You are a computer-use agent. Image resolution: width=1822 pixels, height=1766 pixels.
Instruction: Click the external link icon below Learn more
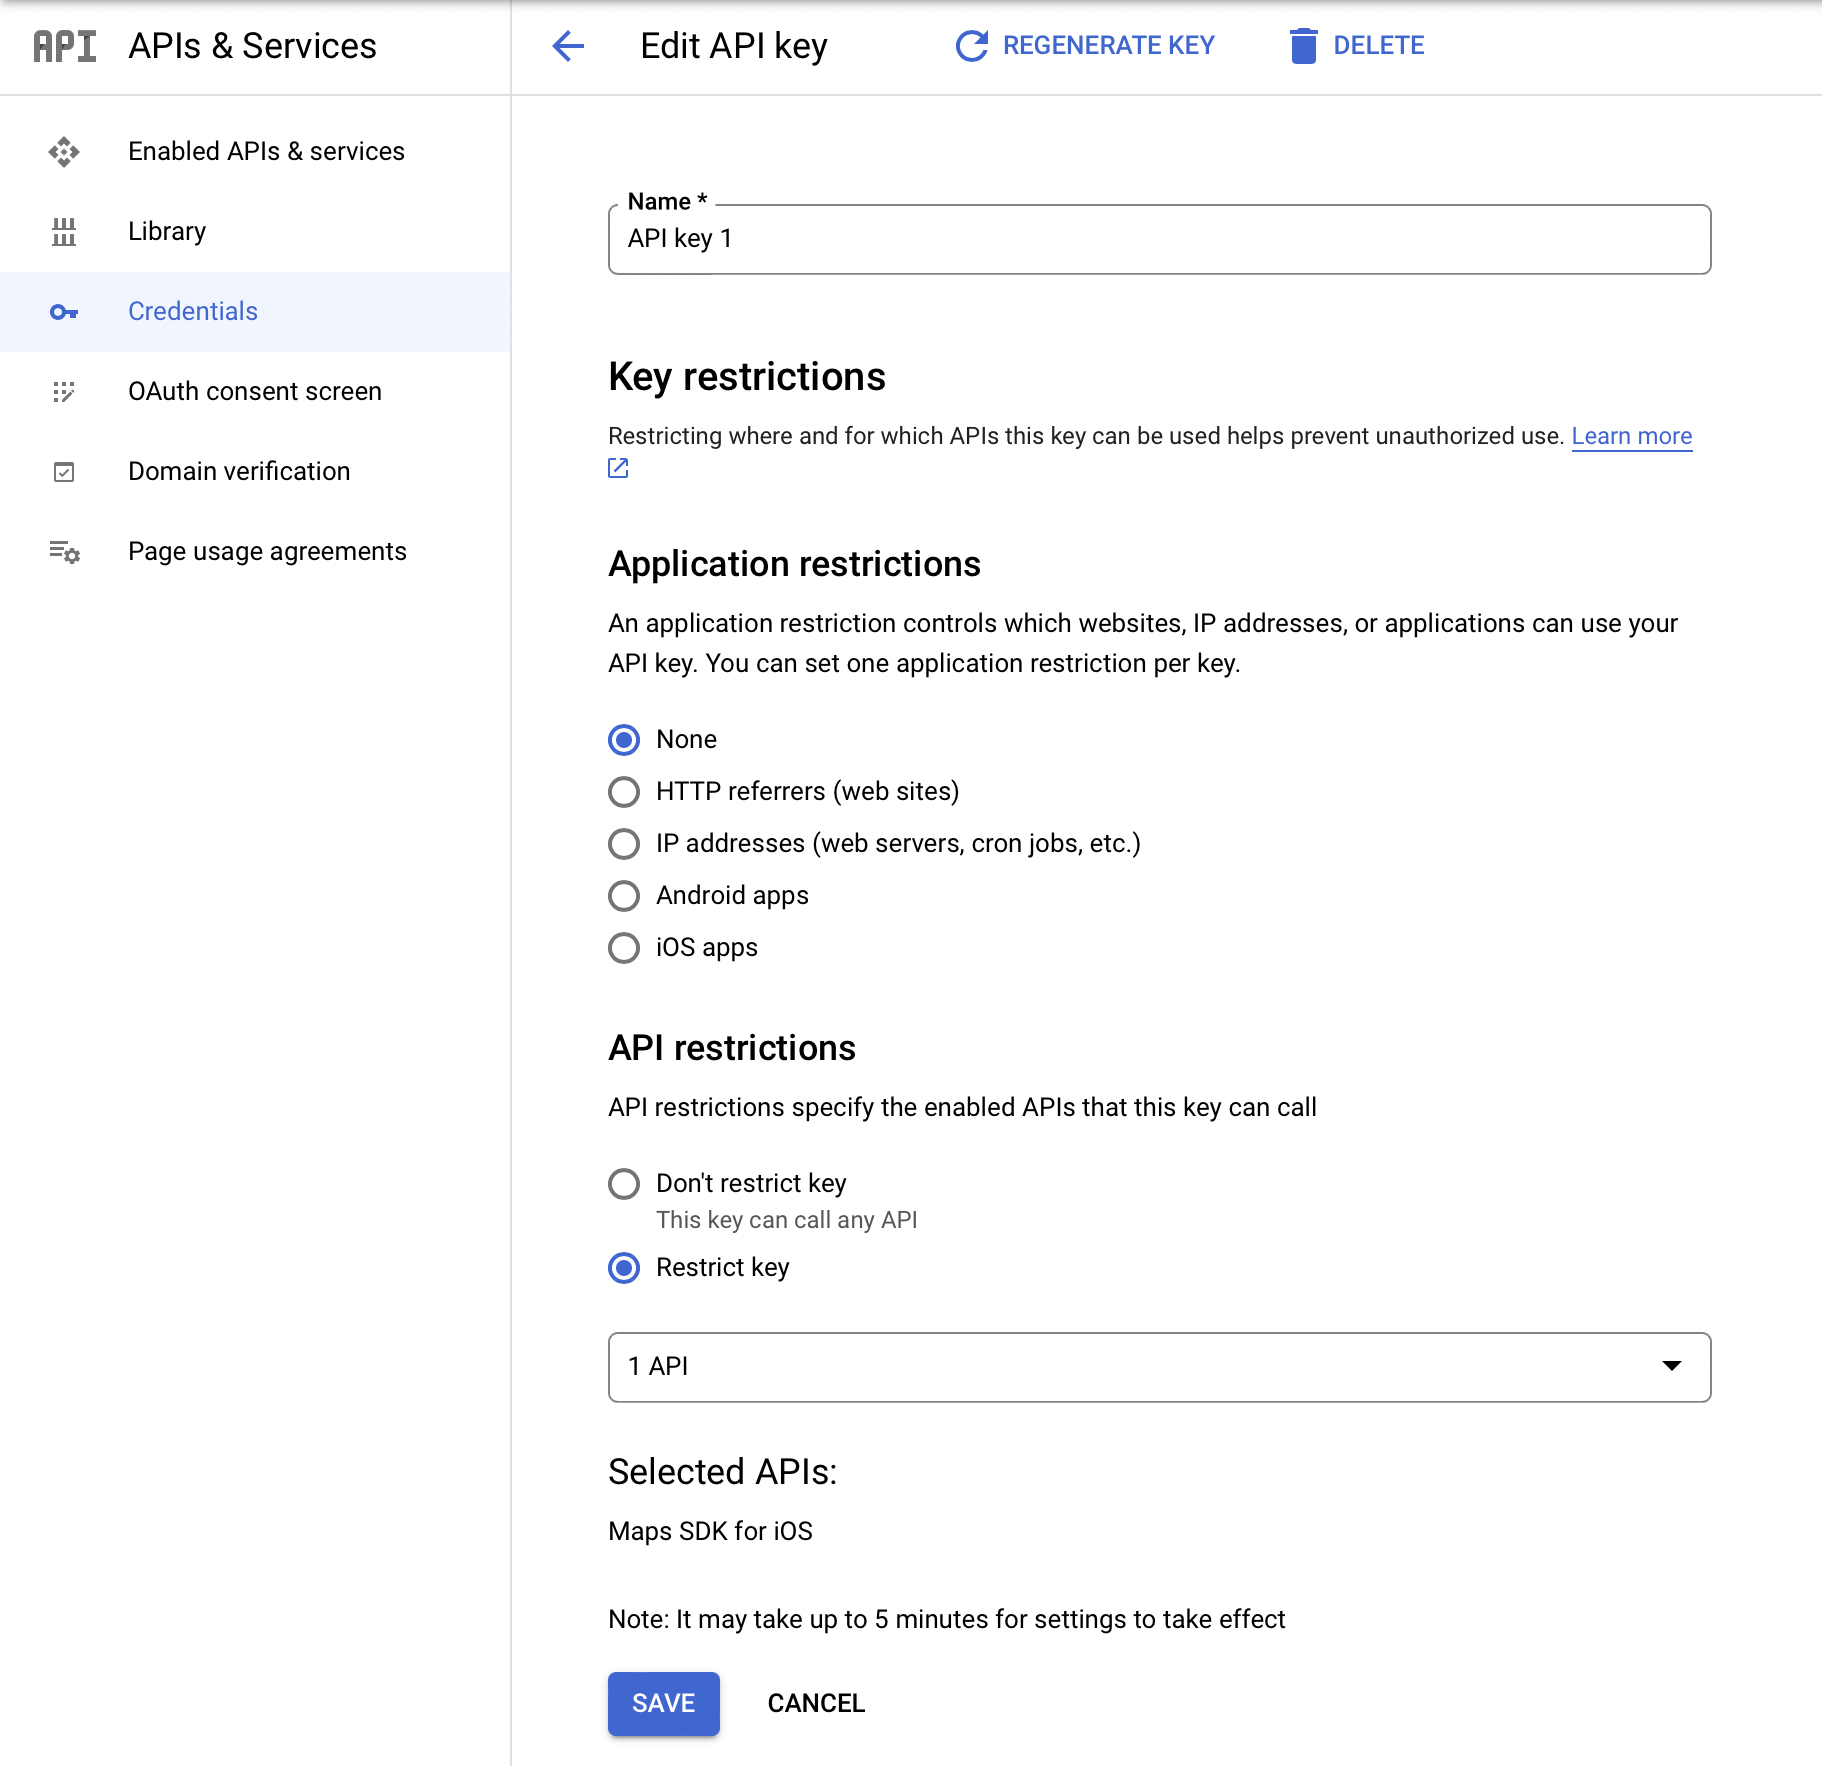(618, 468)
